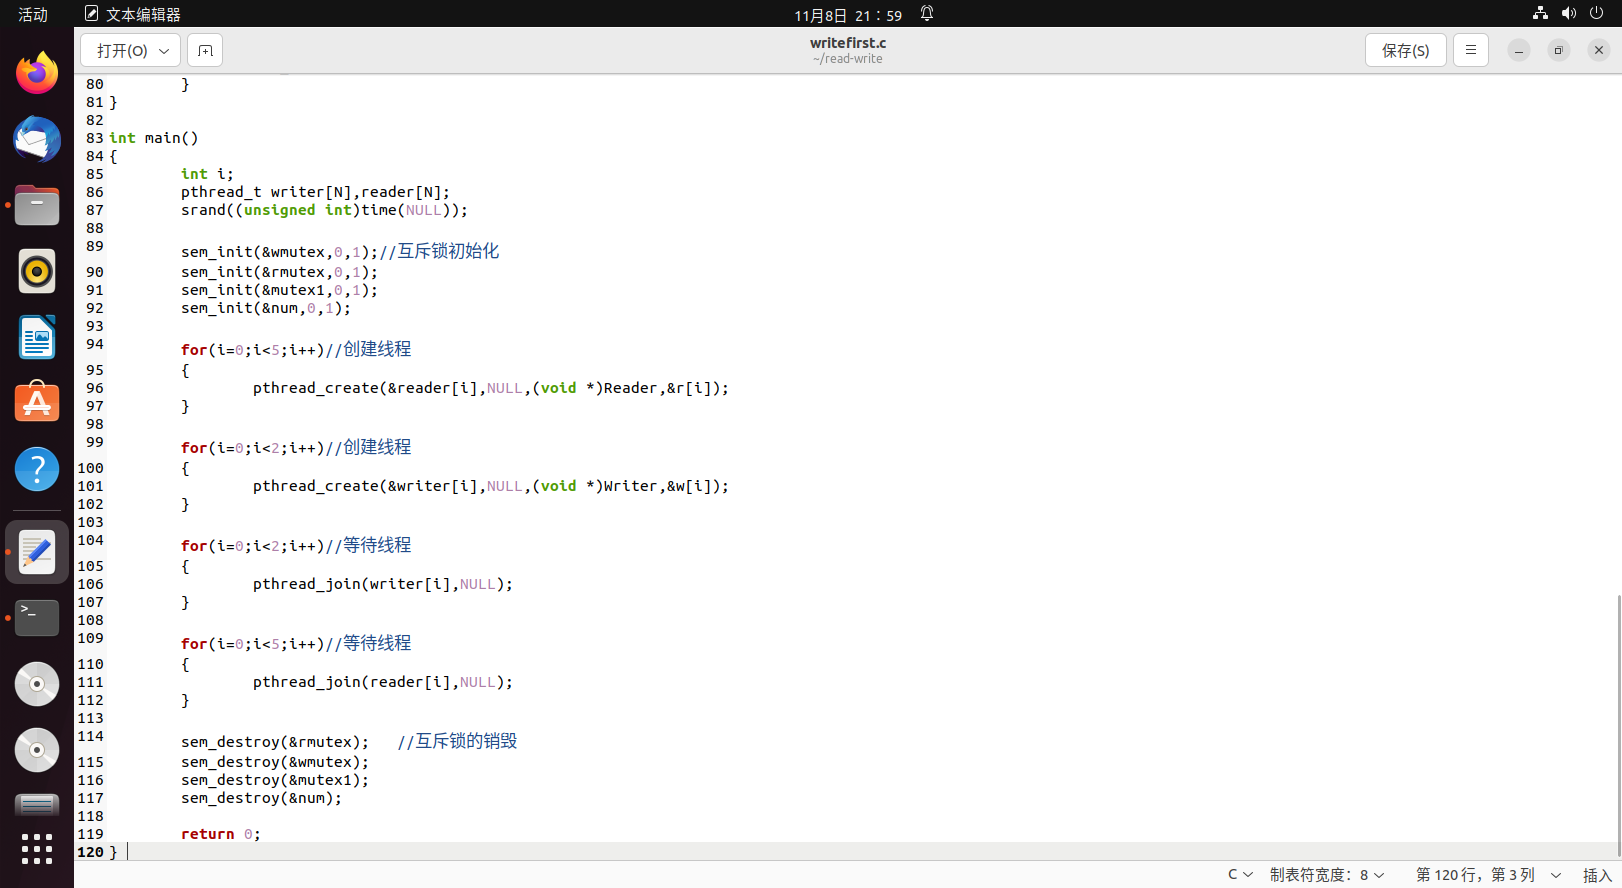
Task: Click the notification bell icon
Action: [x=927, y=13]
